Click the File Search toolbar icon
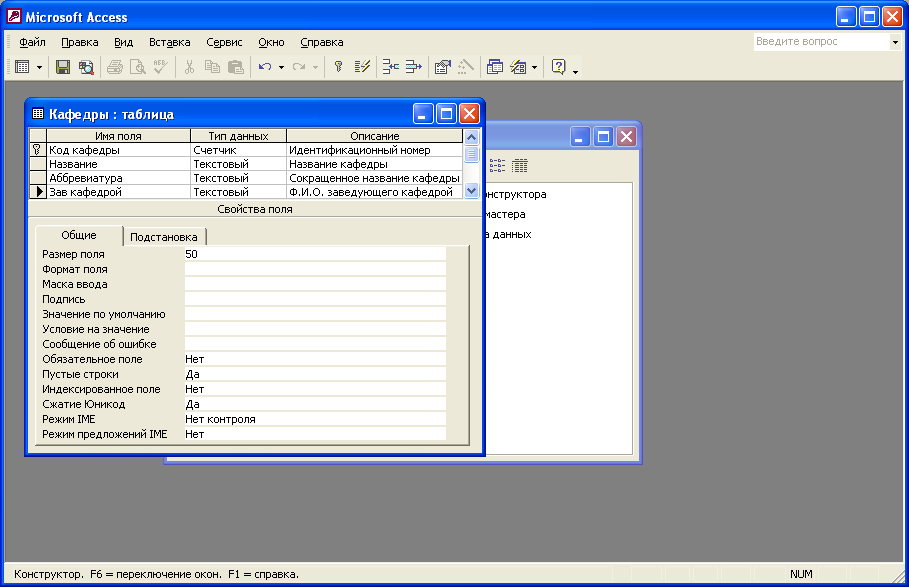The image size is (909, 587). pos(86,67)
